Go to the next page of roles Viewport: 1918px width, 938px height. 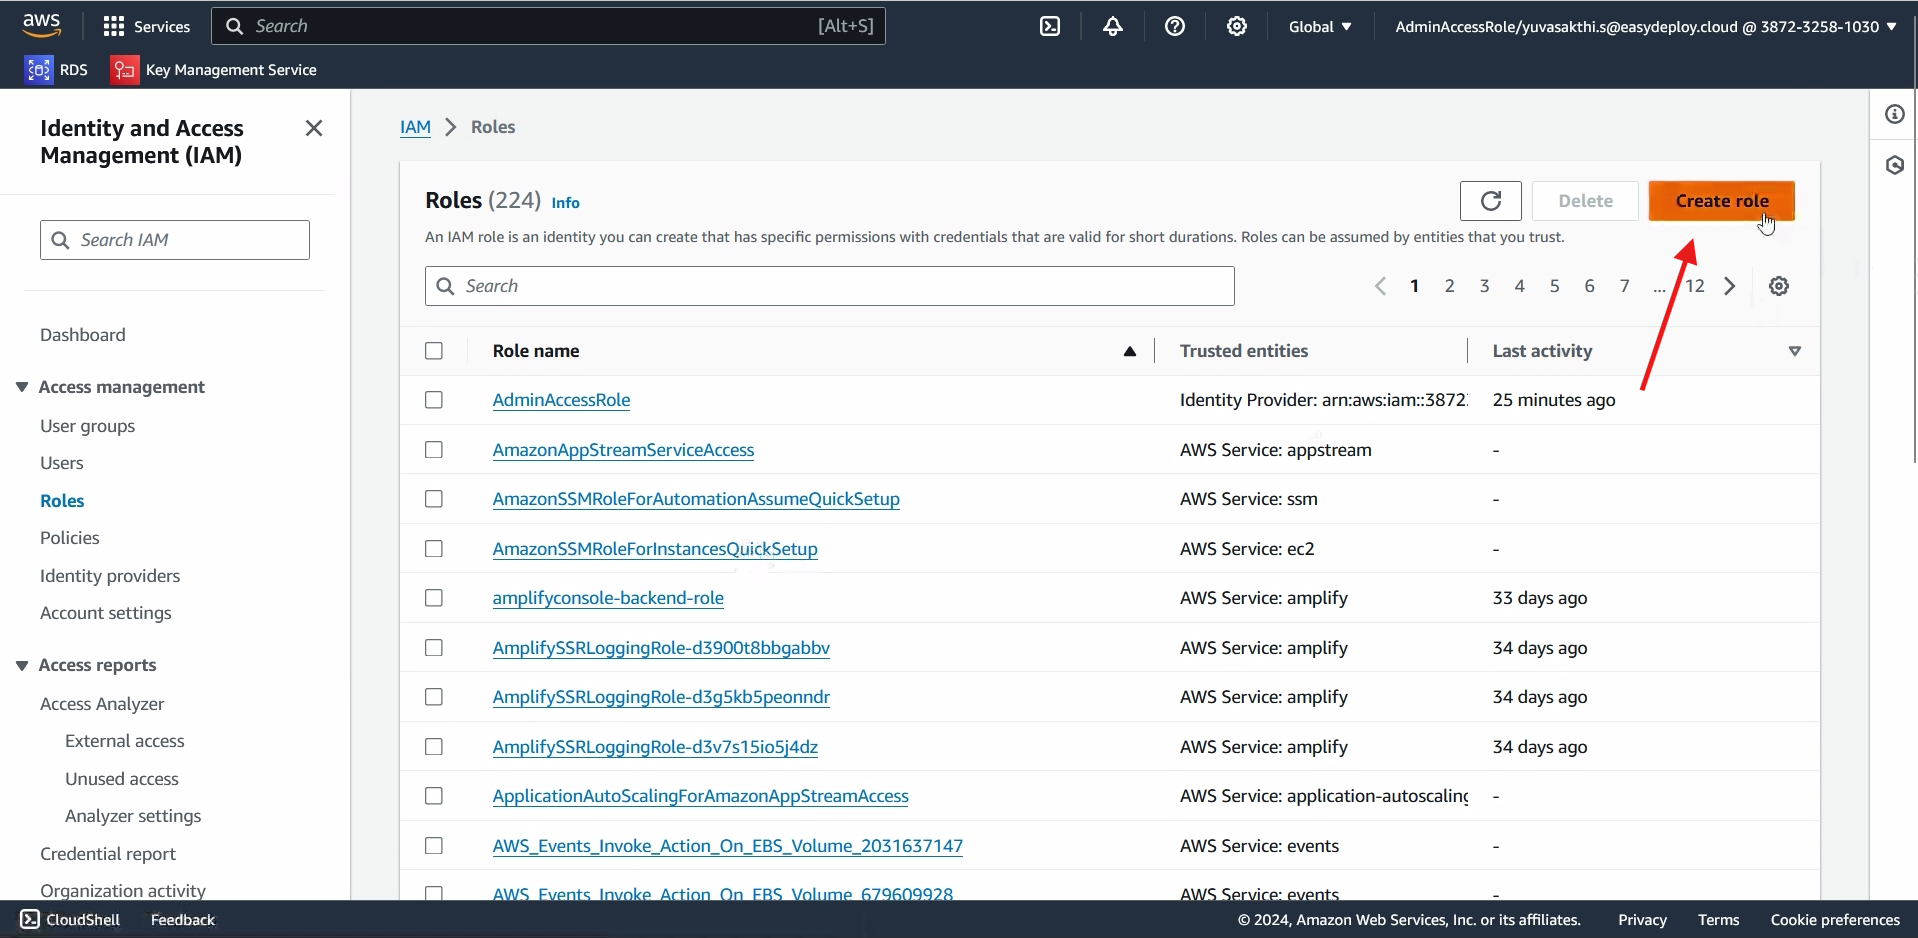(1729, 286)
